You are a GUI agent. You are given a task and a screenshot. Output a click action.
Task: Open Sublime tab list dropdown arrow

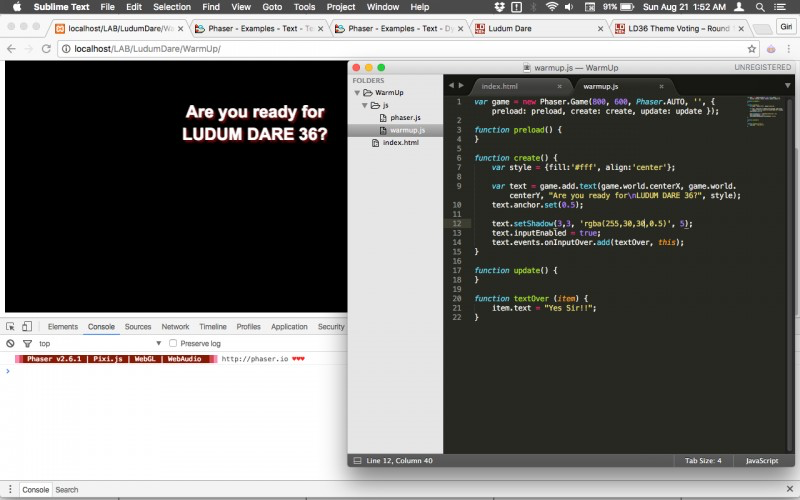point(787,86)
